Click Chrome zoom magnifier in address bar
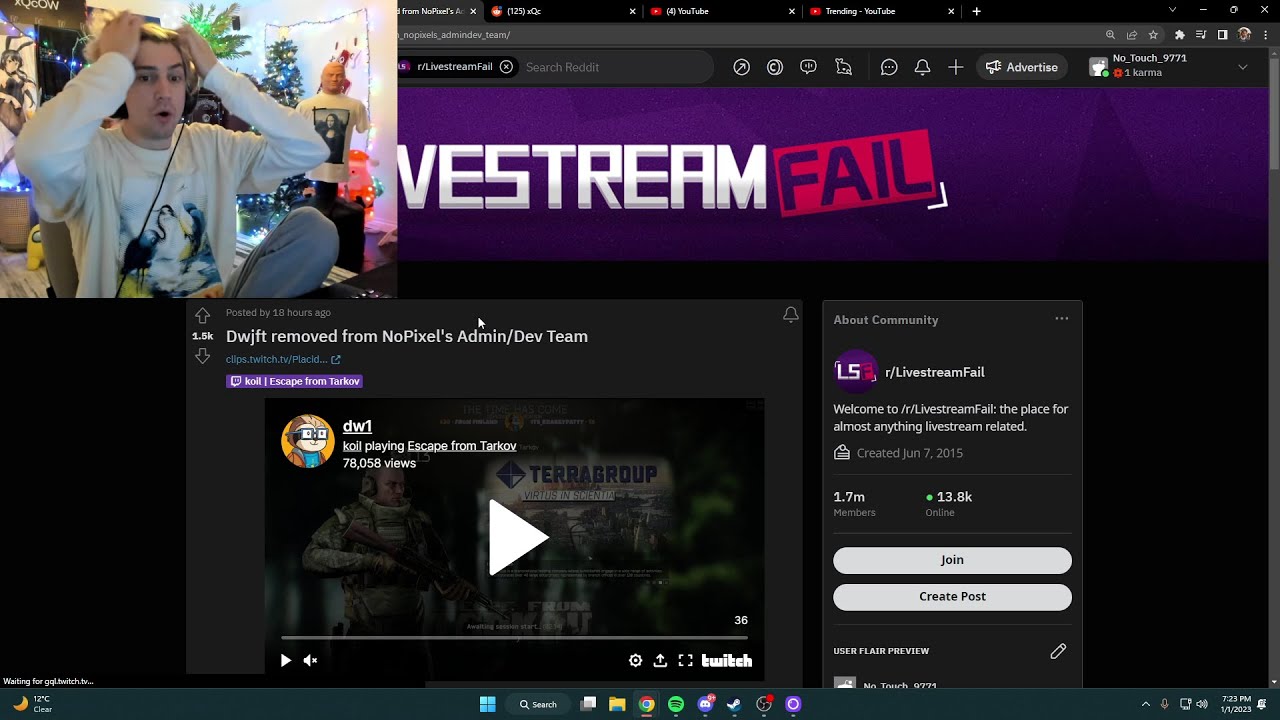 point(1110,35)
